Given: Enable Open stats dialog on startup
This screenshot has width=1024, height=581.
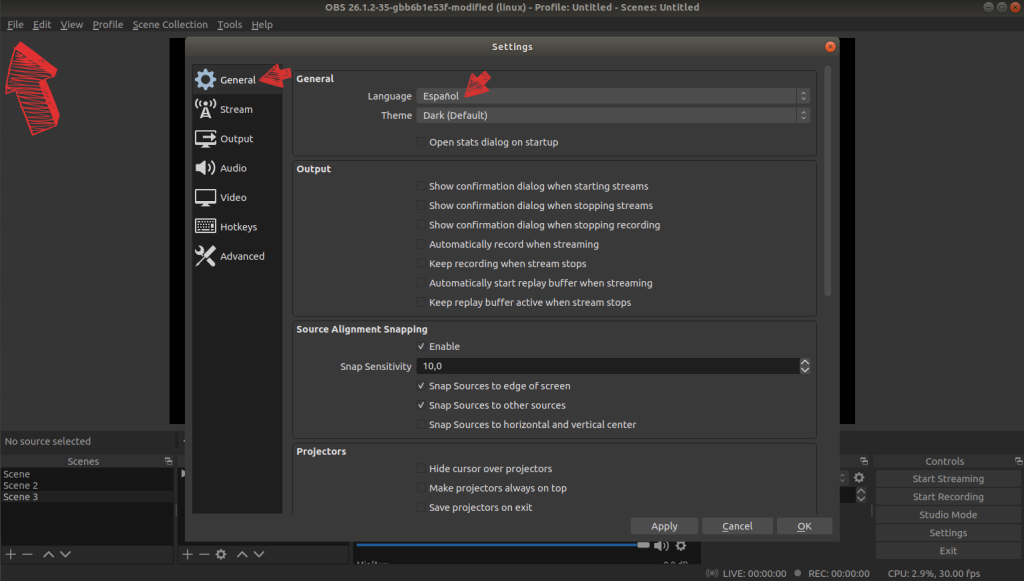Looking at the screenshot, I should [421, 142].
